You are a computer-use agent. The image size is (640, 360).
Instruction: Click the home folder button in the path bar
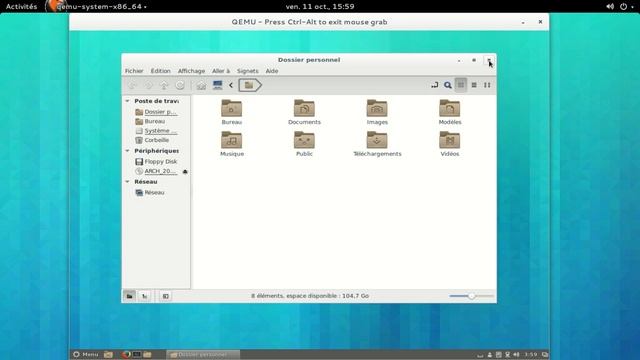point(249,85)
